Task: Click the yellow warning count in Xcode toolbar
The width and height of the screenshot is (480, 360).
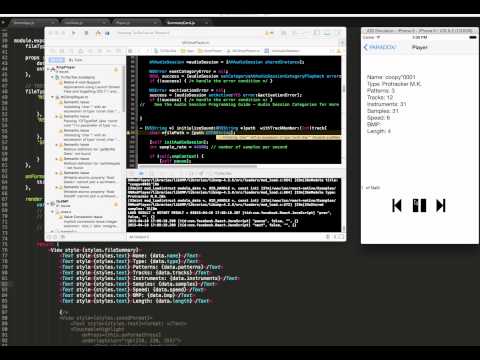Action: coord(269,33)
